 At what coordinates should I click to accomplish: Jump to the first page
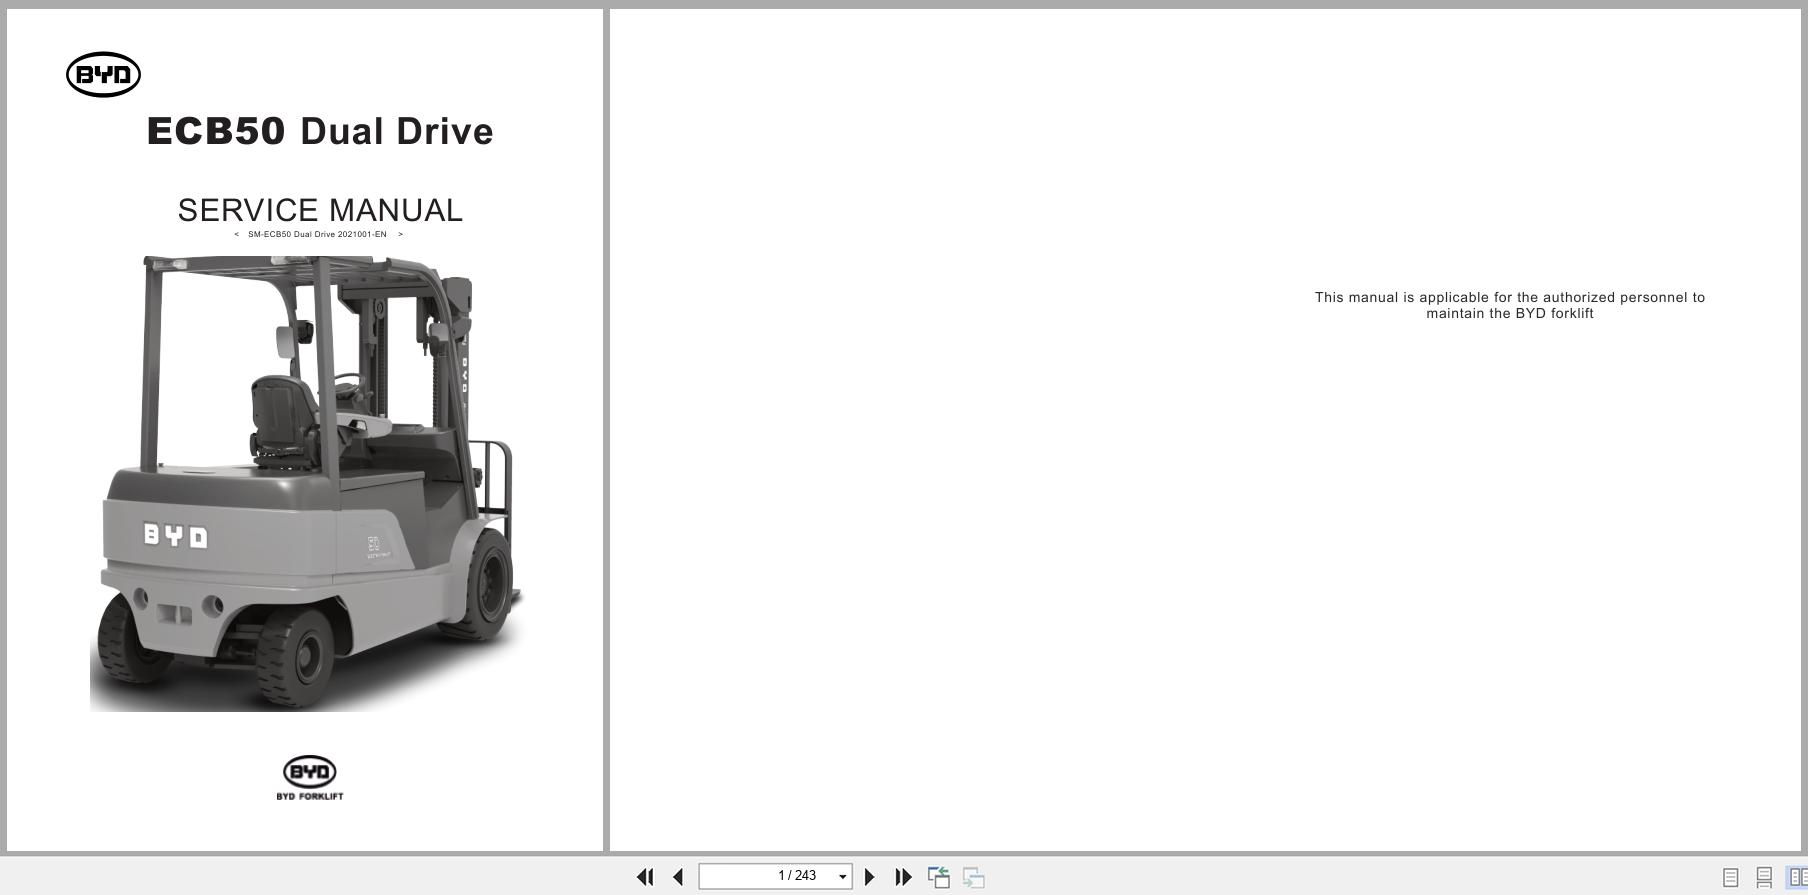click(x=645, y=877)
